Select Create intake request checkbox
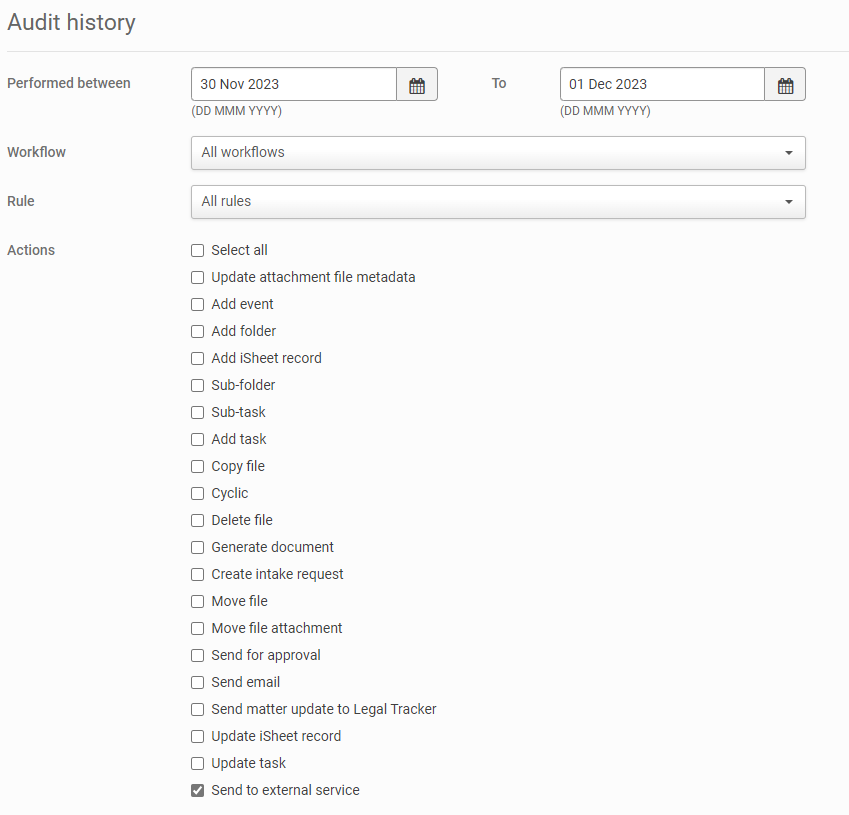The width and height of the screenshot is (849, 815). (x=198, y=575)
